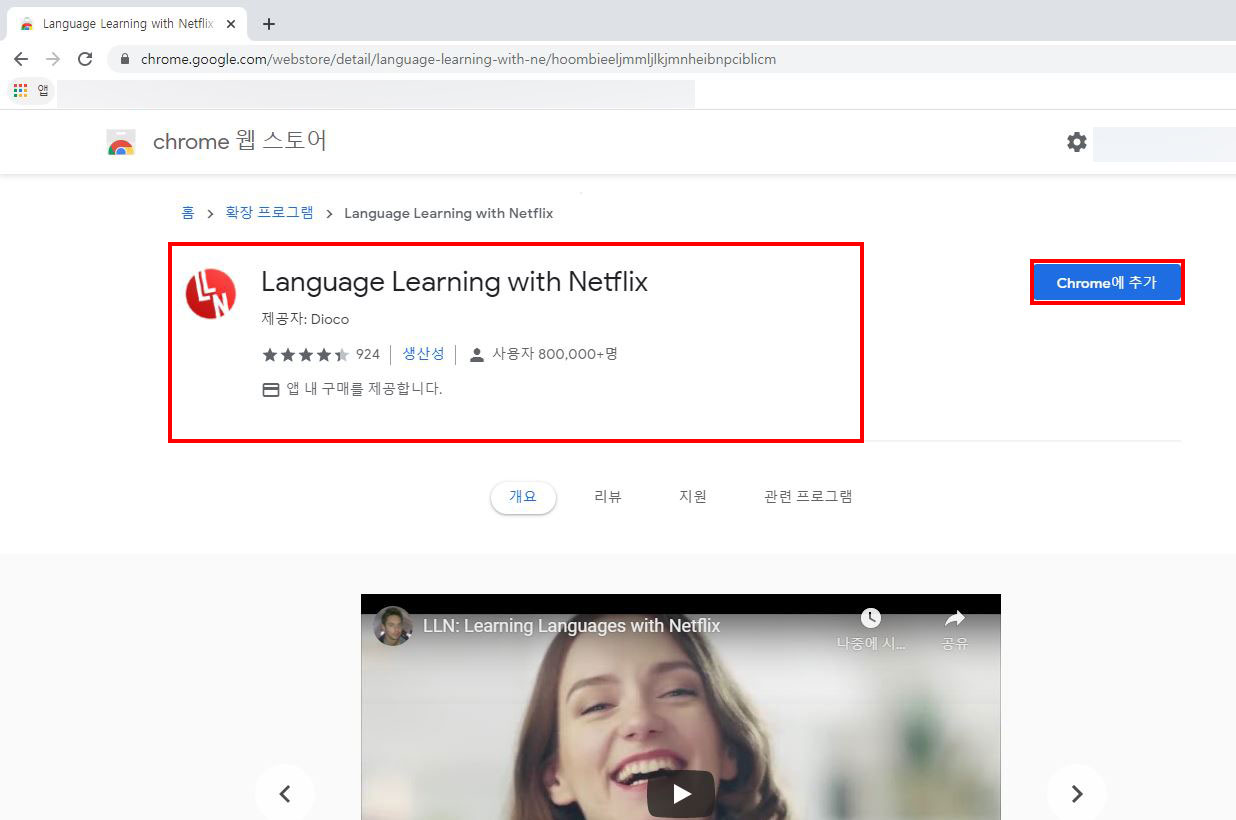
Task: Click the Watch later clock icon
Action: pos(871,618)
